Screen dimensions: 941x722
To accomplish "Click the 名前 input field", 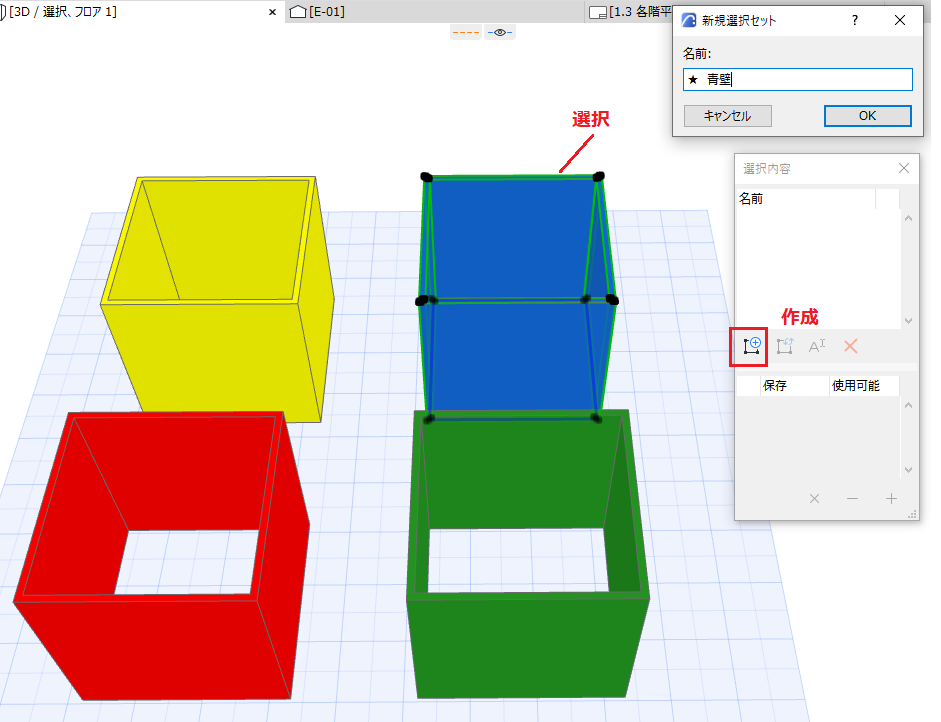I will click(798, 79).
